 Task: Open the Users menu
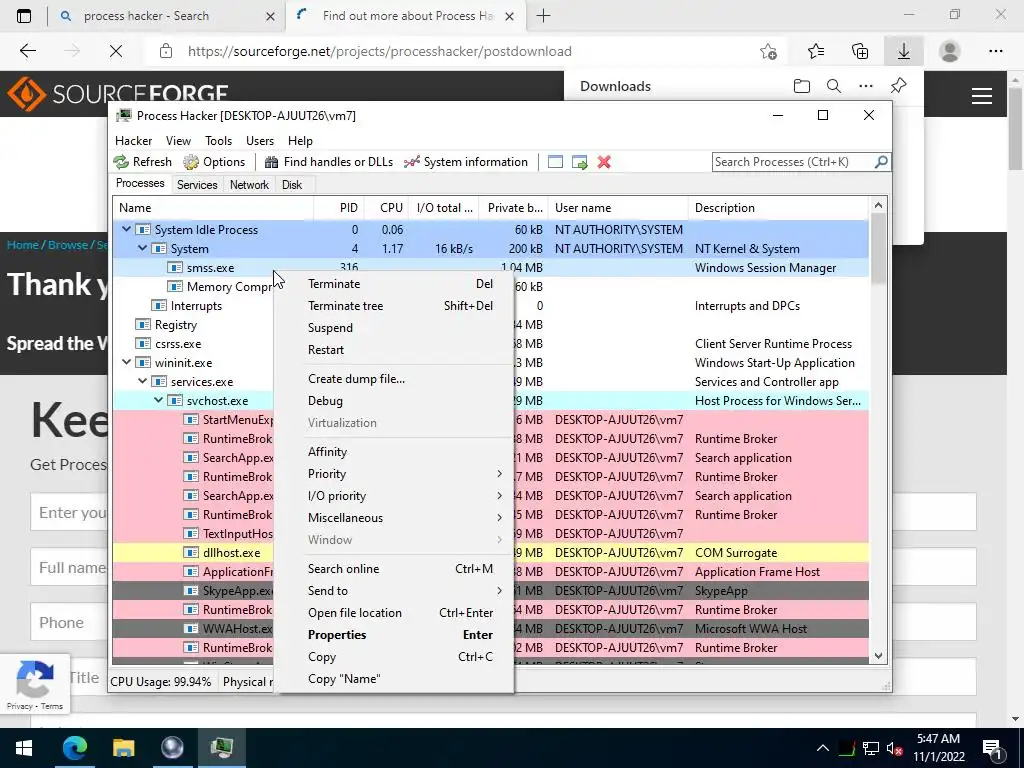(x=260, y=141)
